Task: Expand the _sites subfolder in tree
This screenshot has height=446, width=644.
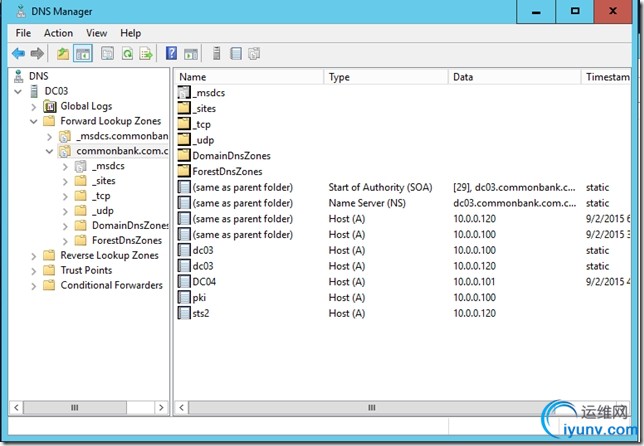Action: point(65,182)
